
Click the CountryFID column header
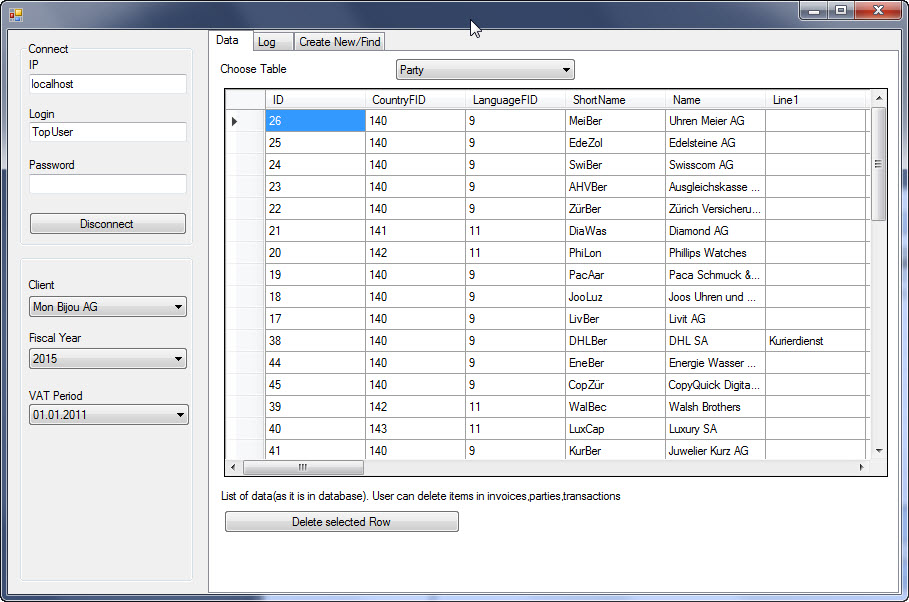click(414, 100)
